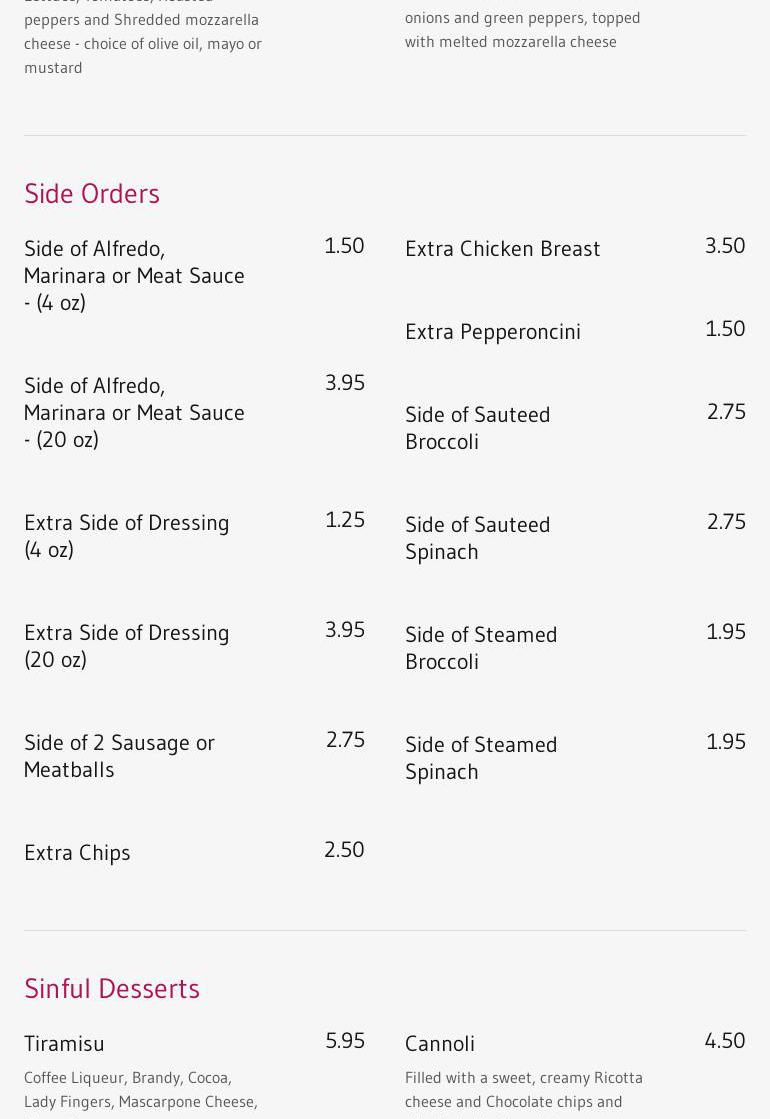Screen dimensions: 770x1119
Task: Click the 4.50 price beside Cannoli
Action: click(725, 1040)
